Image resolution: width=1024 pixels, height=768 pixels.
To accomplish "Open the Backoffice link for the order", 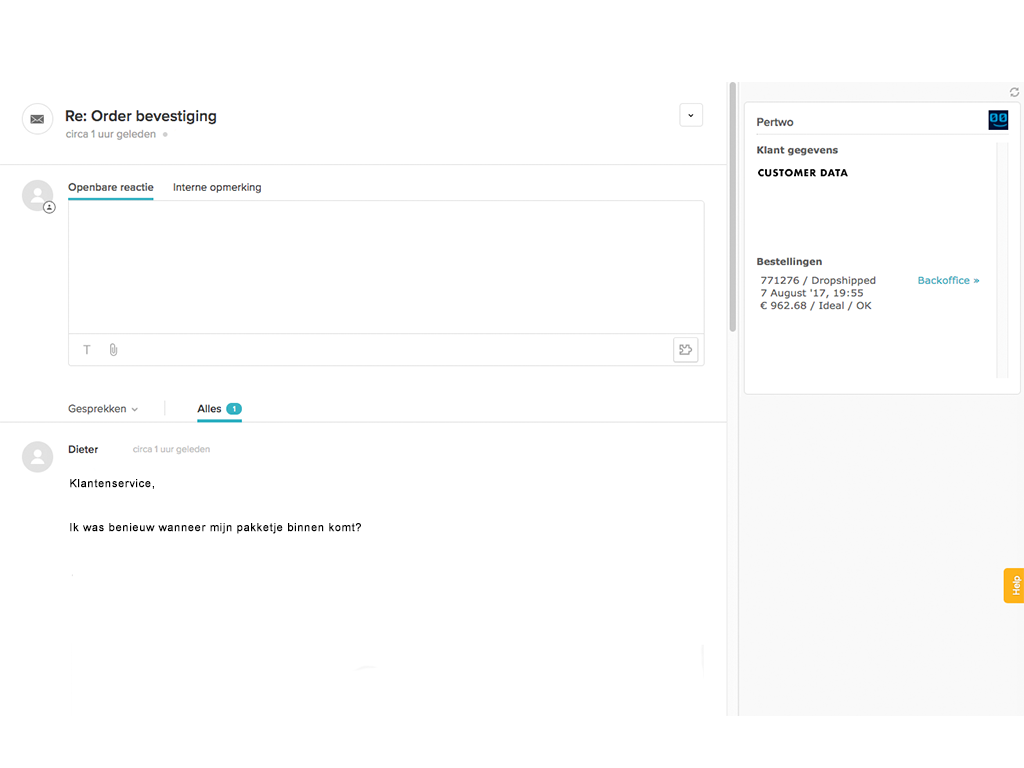I will point(948,281).
